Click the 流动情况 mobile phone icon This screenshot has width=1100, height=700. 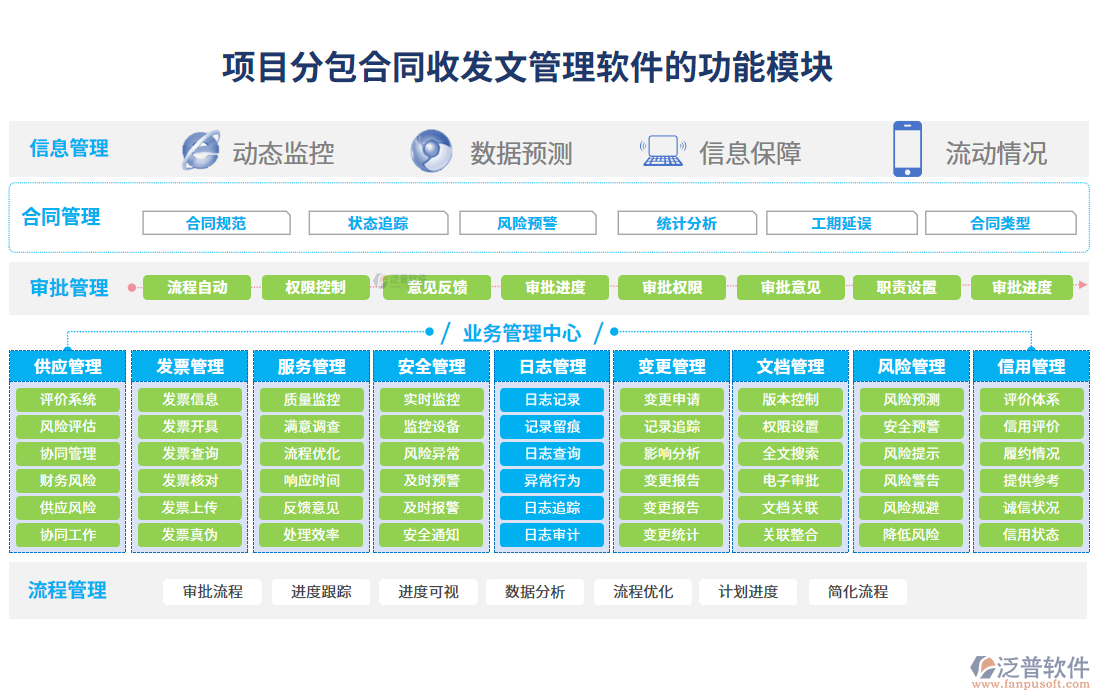click(x=906, y=150)
